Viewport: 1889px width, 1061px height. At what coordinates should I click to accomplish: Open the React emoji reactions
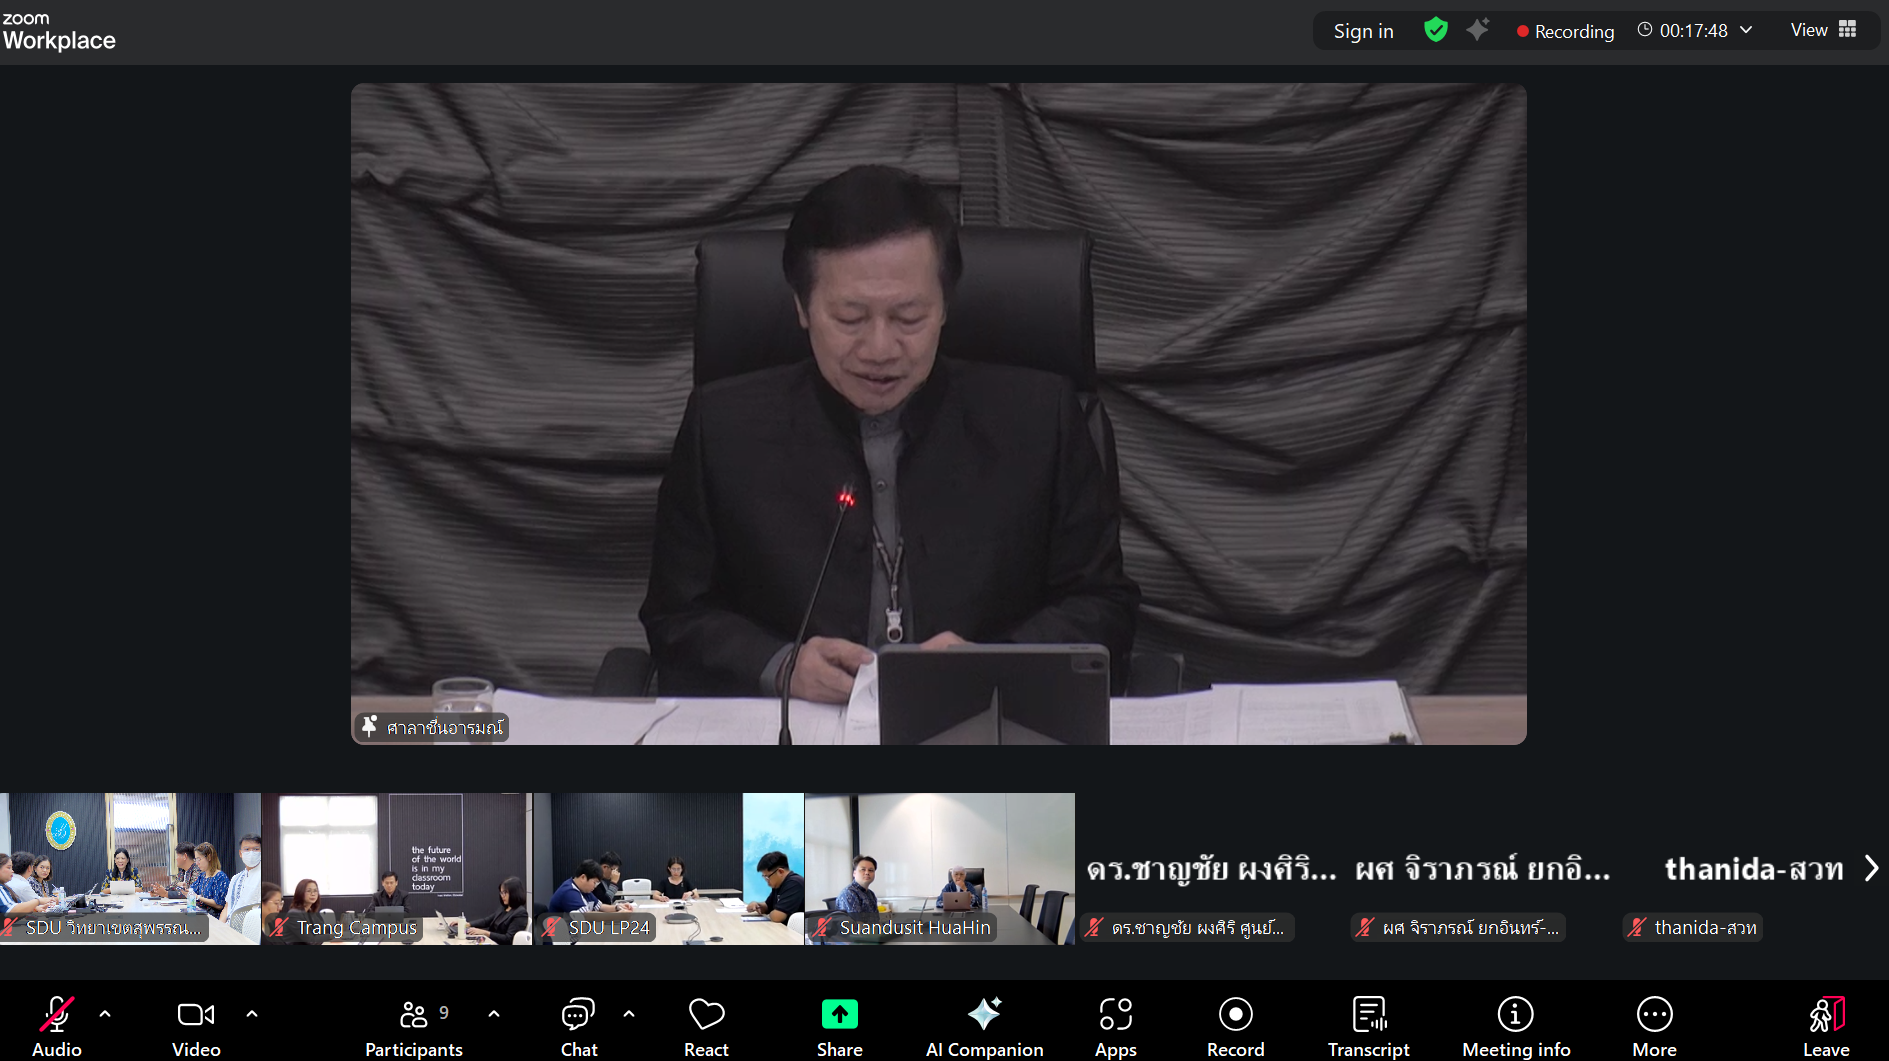coord(706,1026)
